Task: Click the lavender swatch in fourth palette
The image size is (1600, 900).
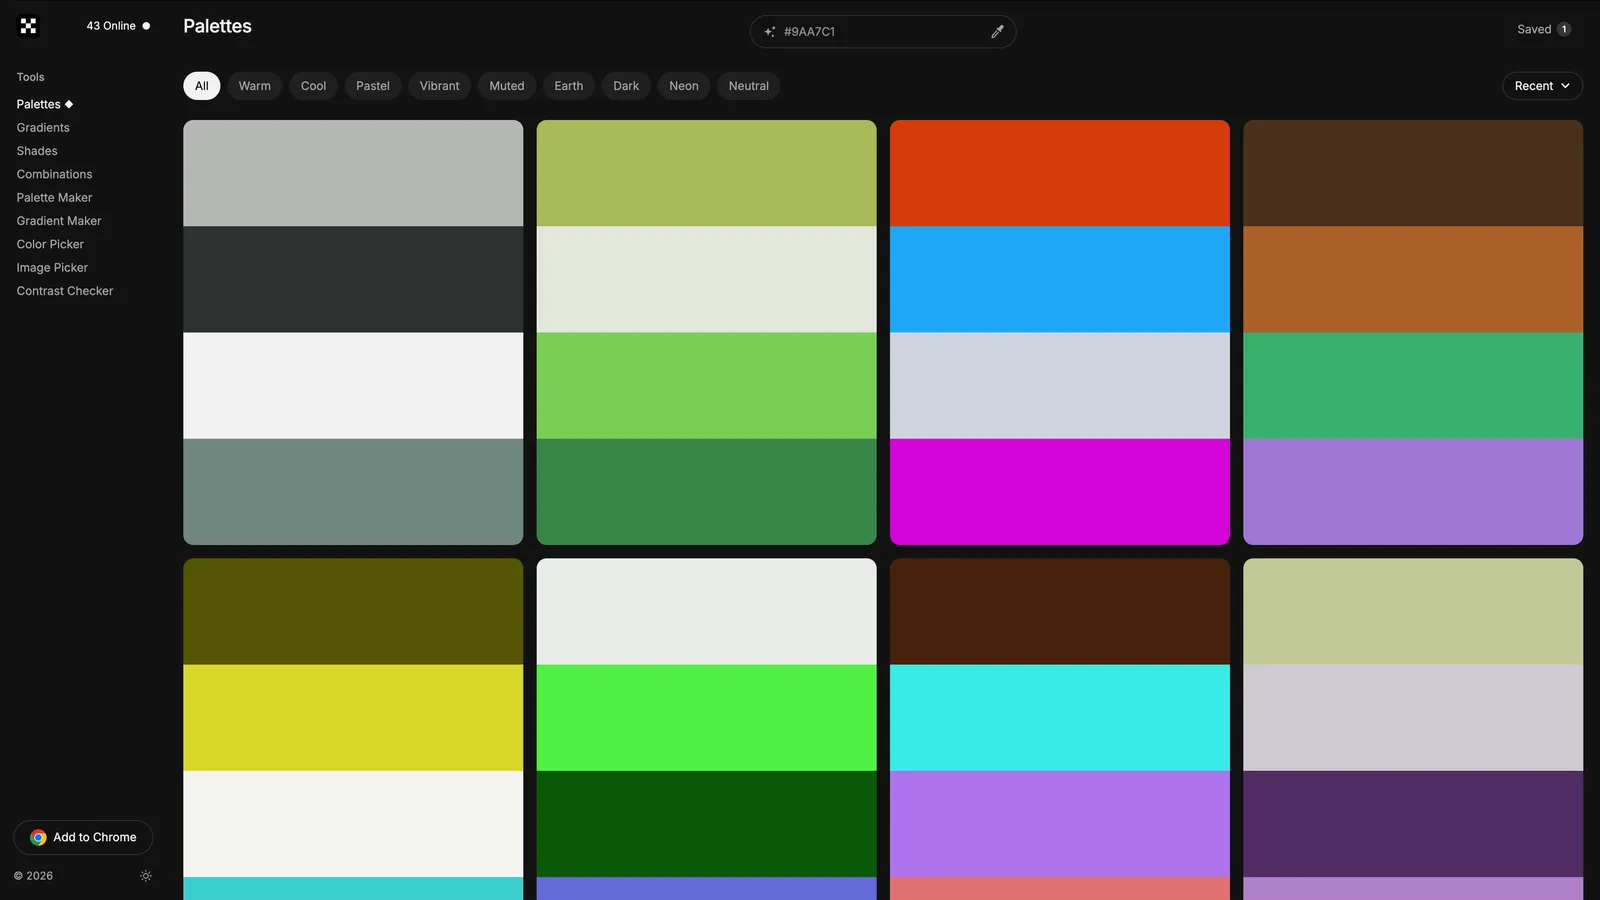Action: (x=1413, y=492)
